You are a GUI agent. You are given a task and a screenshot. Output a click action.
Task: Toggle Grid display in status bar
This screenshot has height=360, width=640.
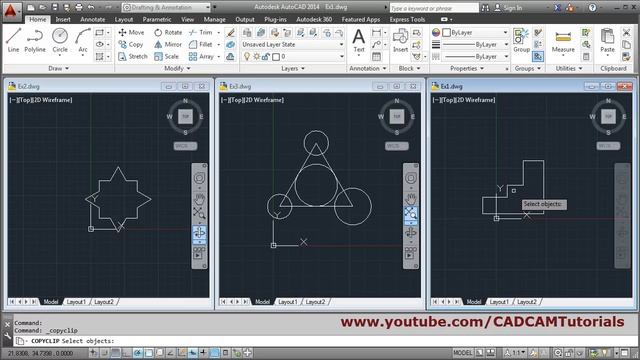click(116, 353)
